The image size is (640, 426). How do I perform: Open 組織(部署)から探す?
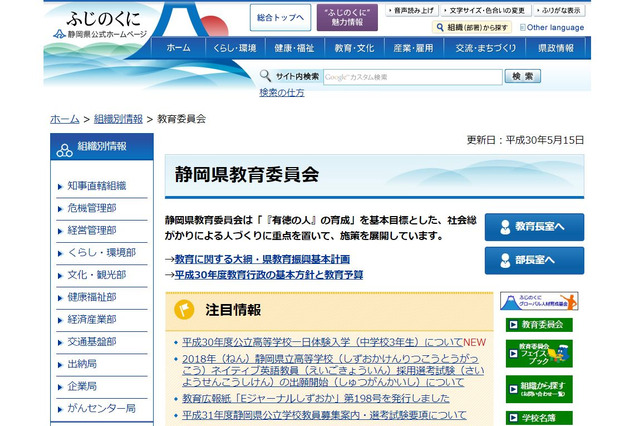point(472,27)
